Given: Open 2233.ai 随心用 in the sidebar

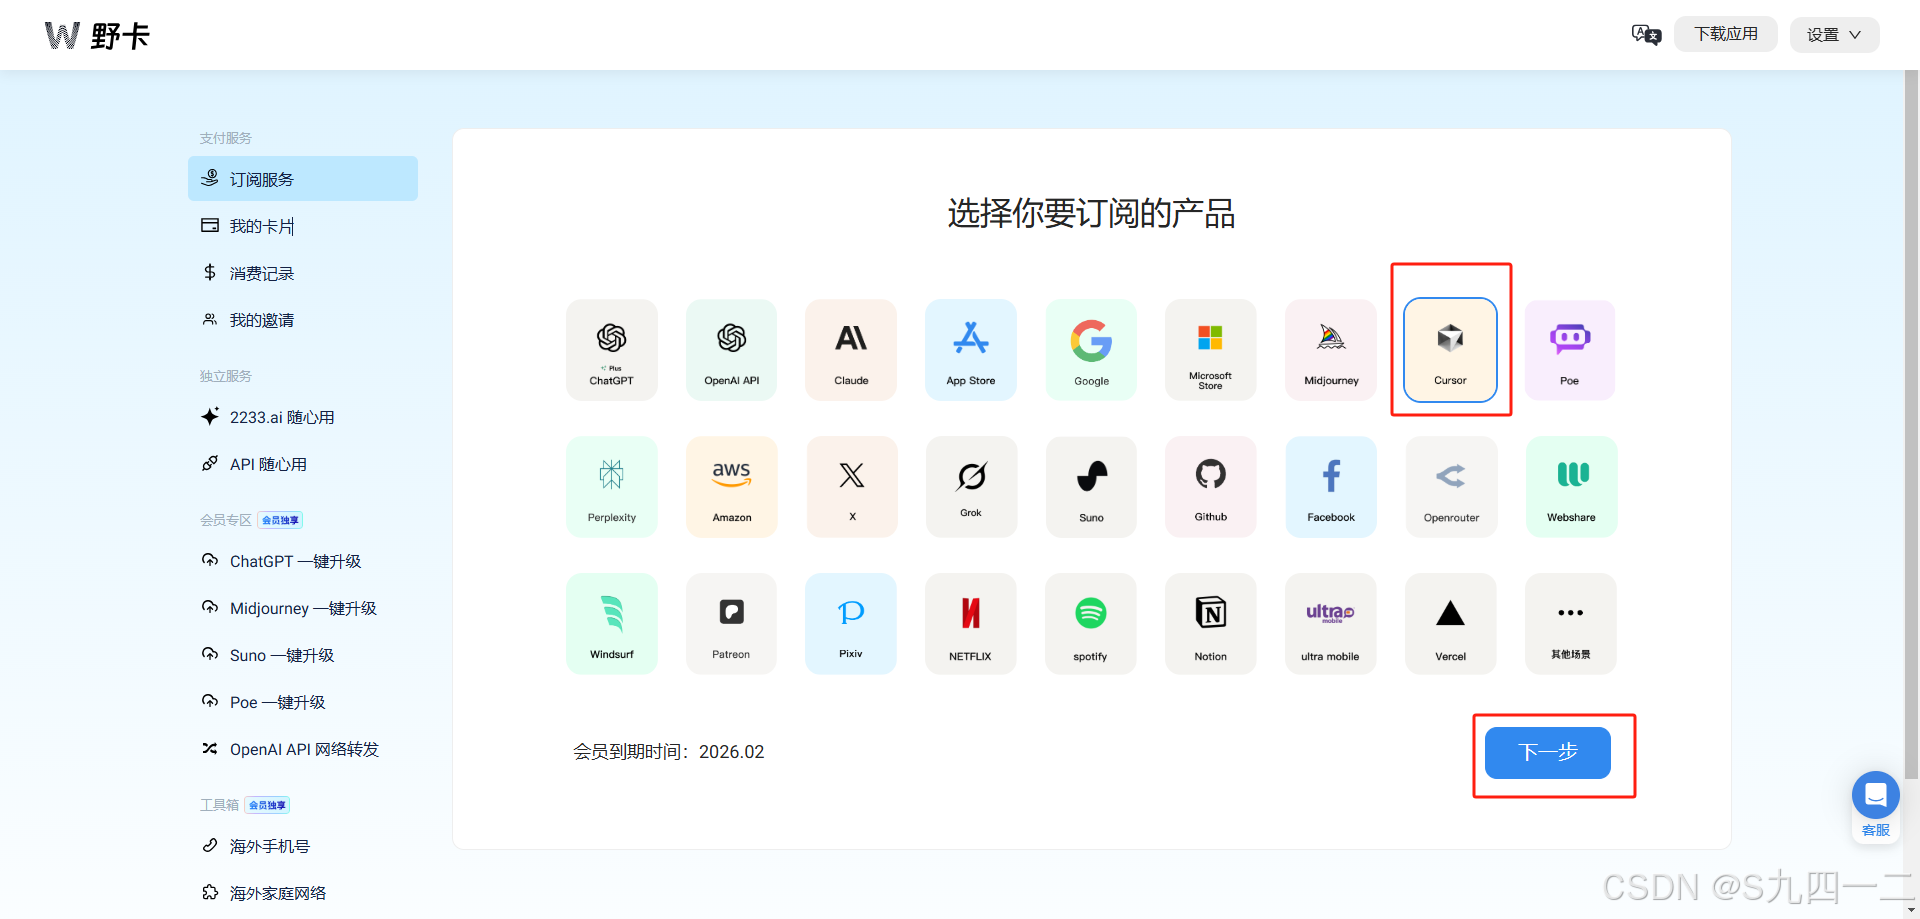Looking at the screenshot, I should pos(303,417).
